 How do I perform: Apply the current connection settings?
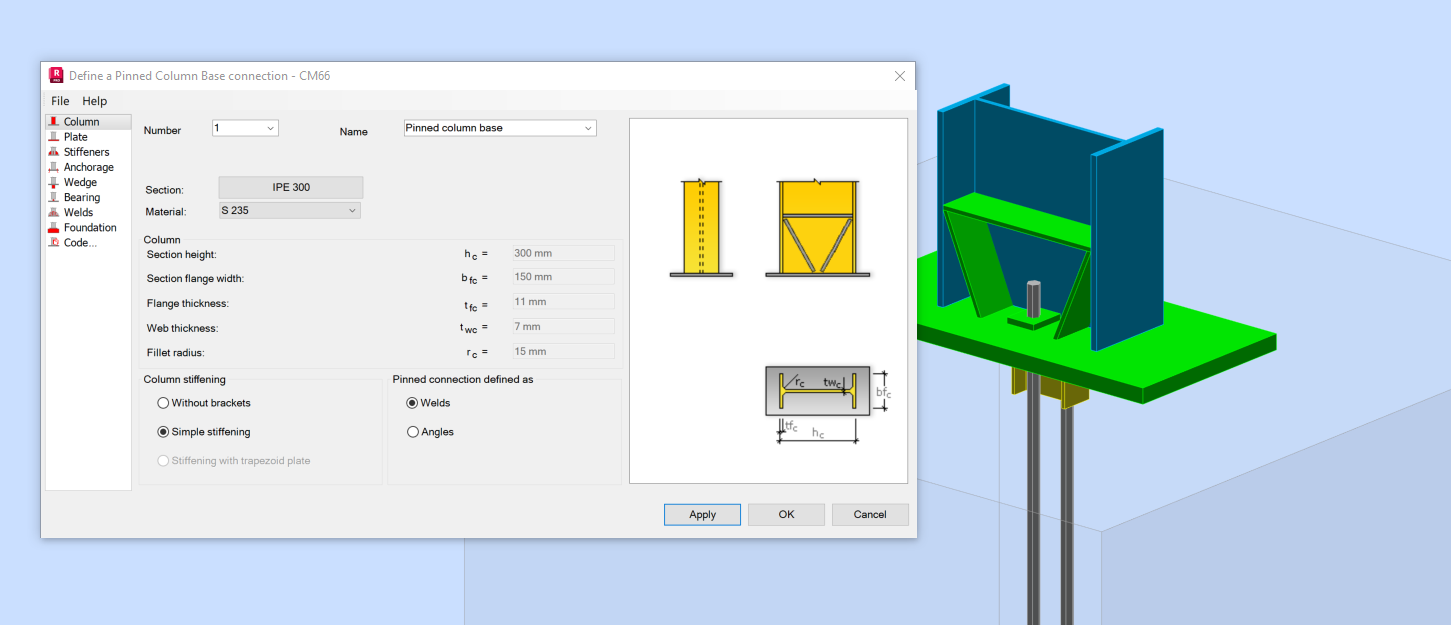702,514
